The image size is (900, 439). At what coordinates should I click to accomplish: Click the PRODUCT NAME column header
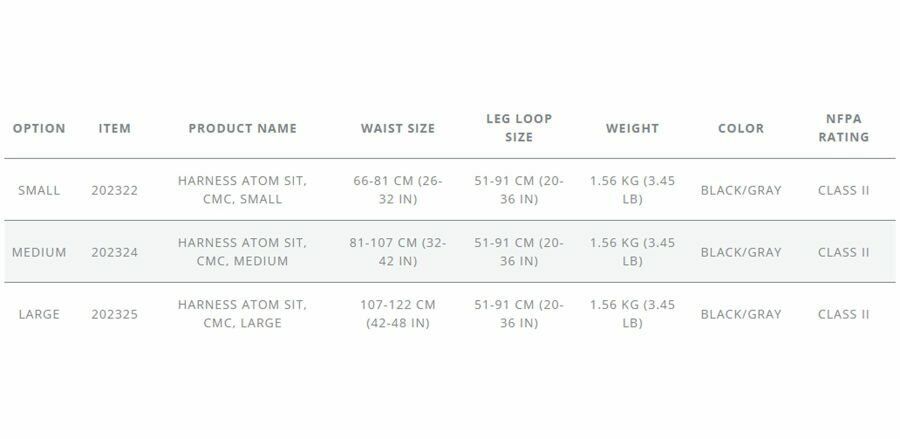click(x=243, y=128)
